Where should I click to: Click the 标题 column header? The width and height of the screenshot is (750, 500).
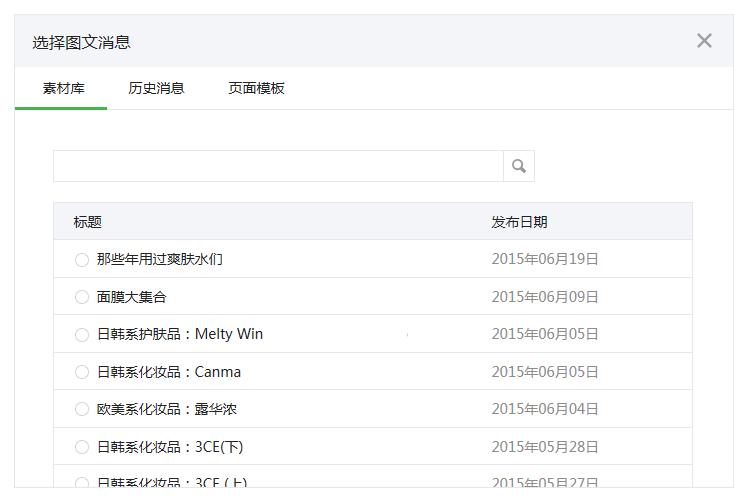(x=87, y=222)
